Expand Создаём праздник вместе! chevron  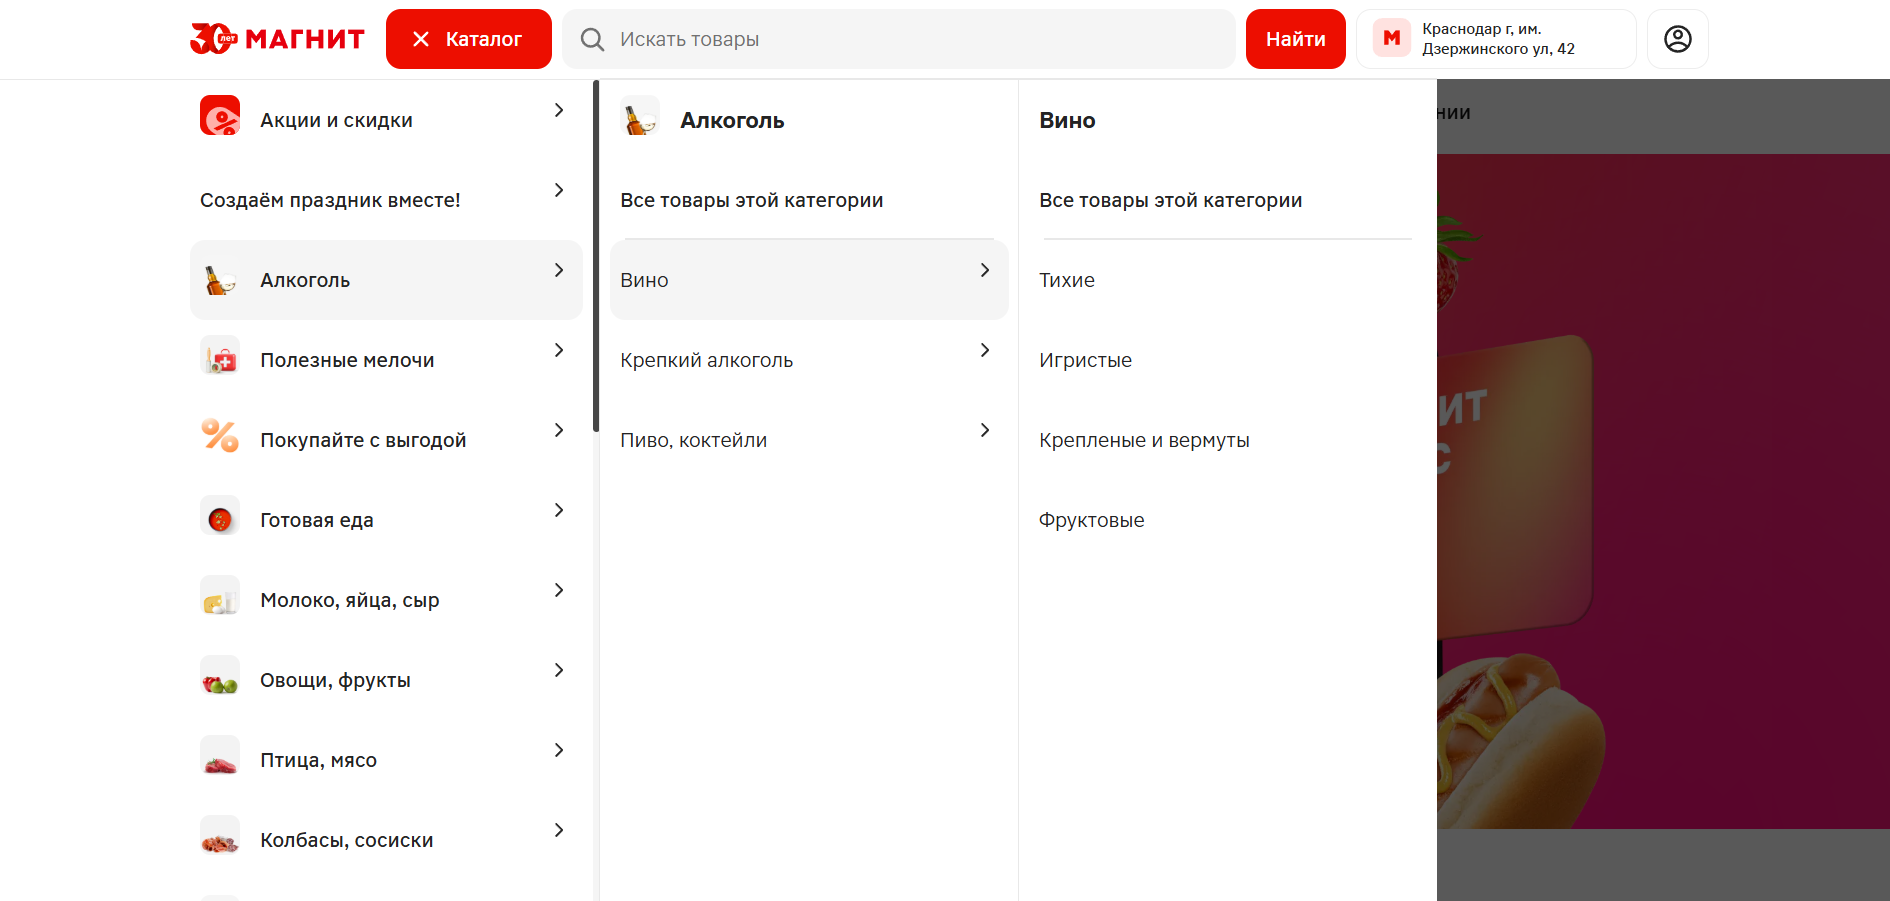pyautogui.click(x=559, y=190)
